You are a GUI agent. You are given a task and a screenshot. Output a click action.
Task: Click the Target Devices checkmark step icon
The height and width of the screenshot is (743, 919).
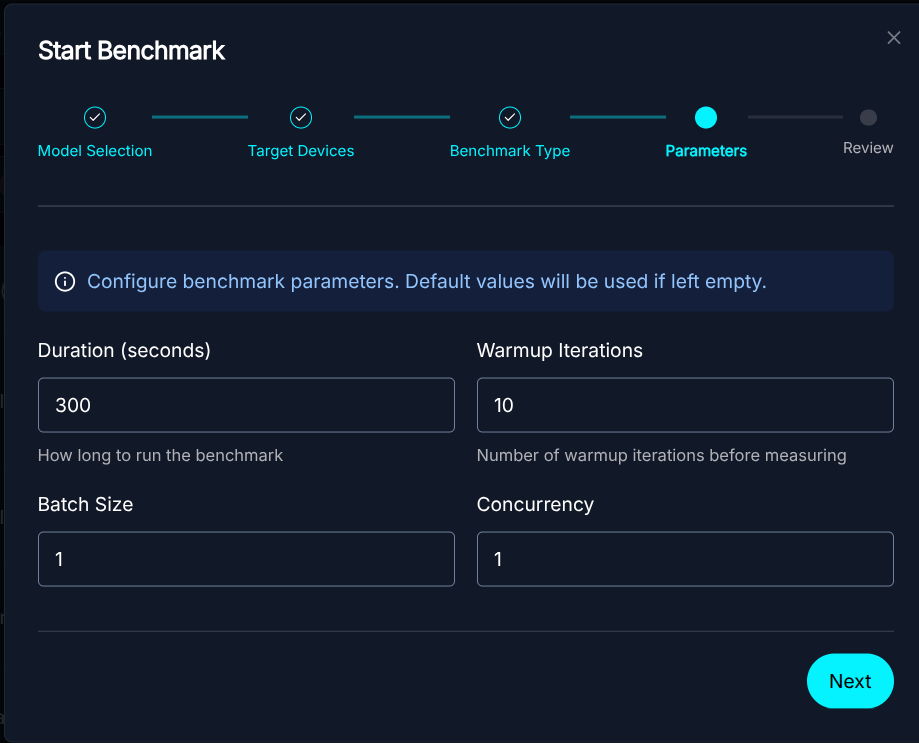[x=301, y=118]
